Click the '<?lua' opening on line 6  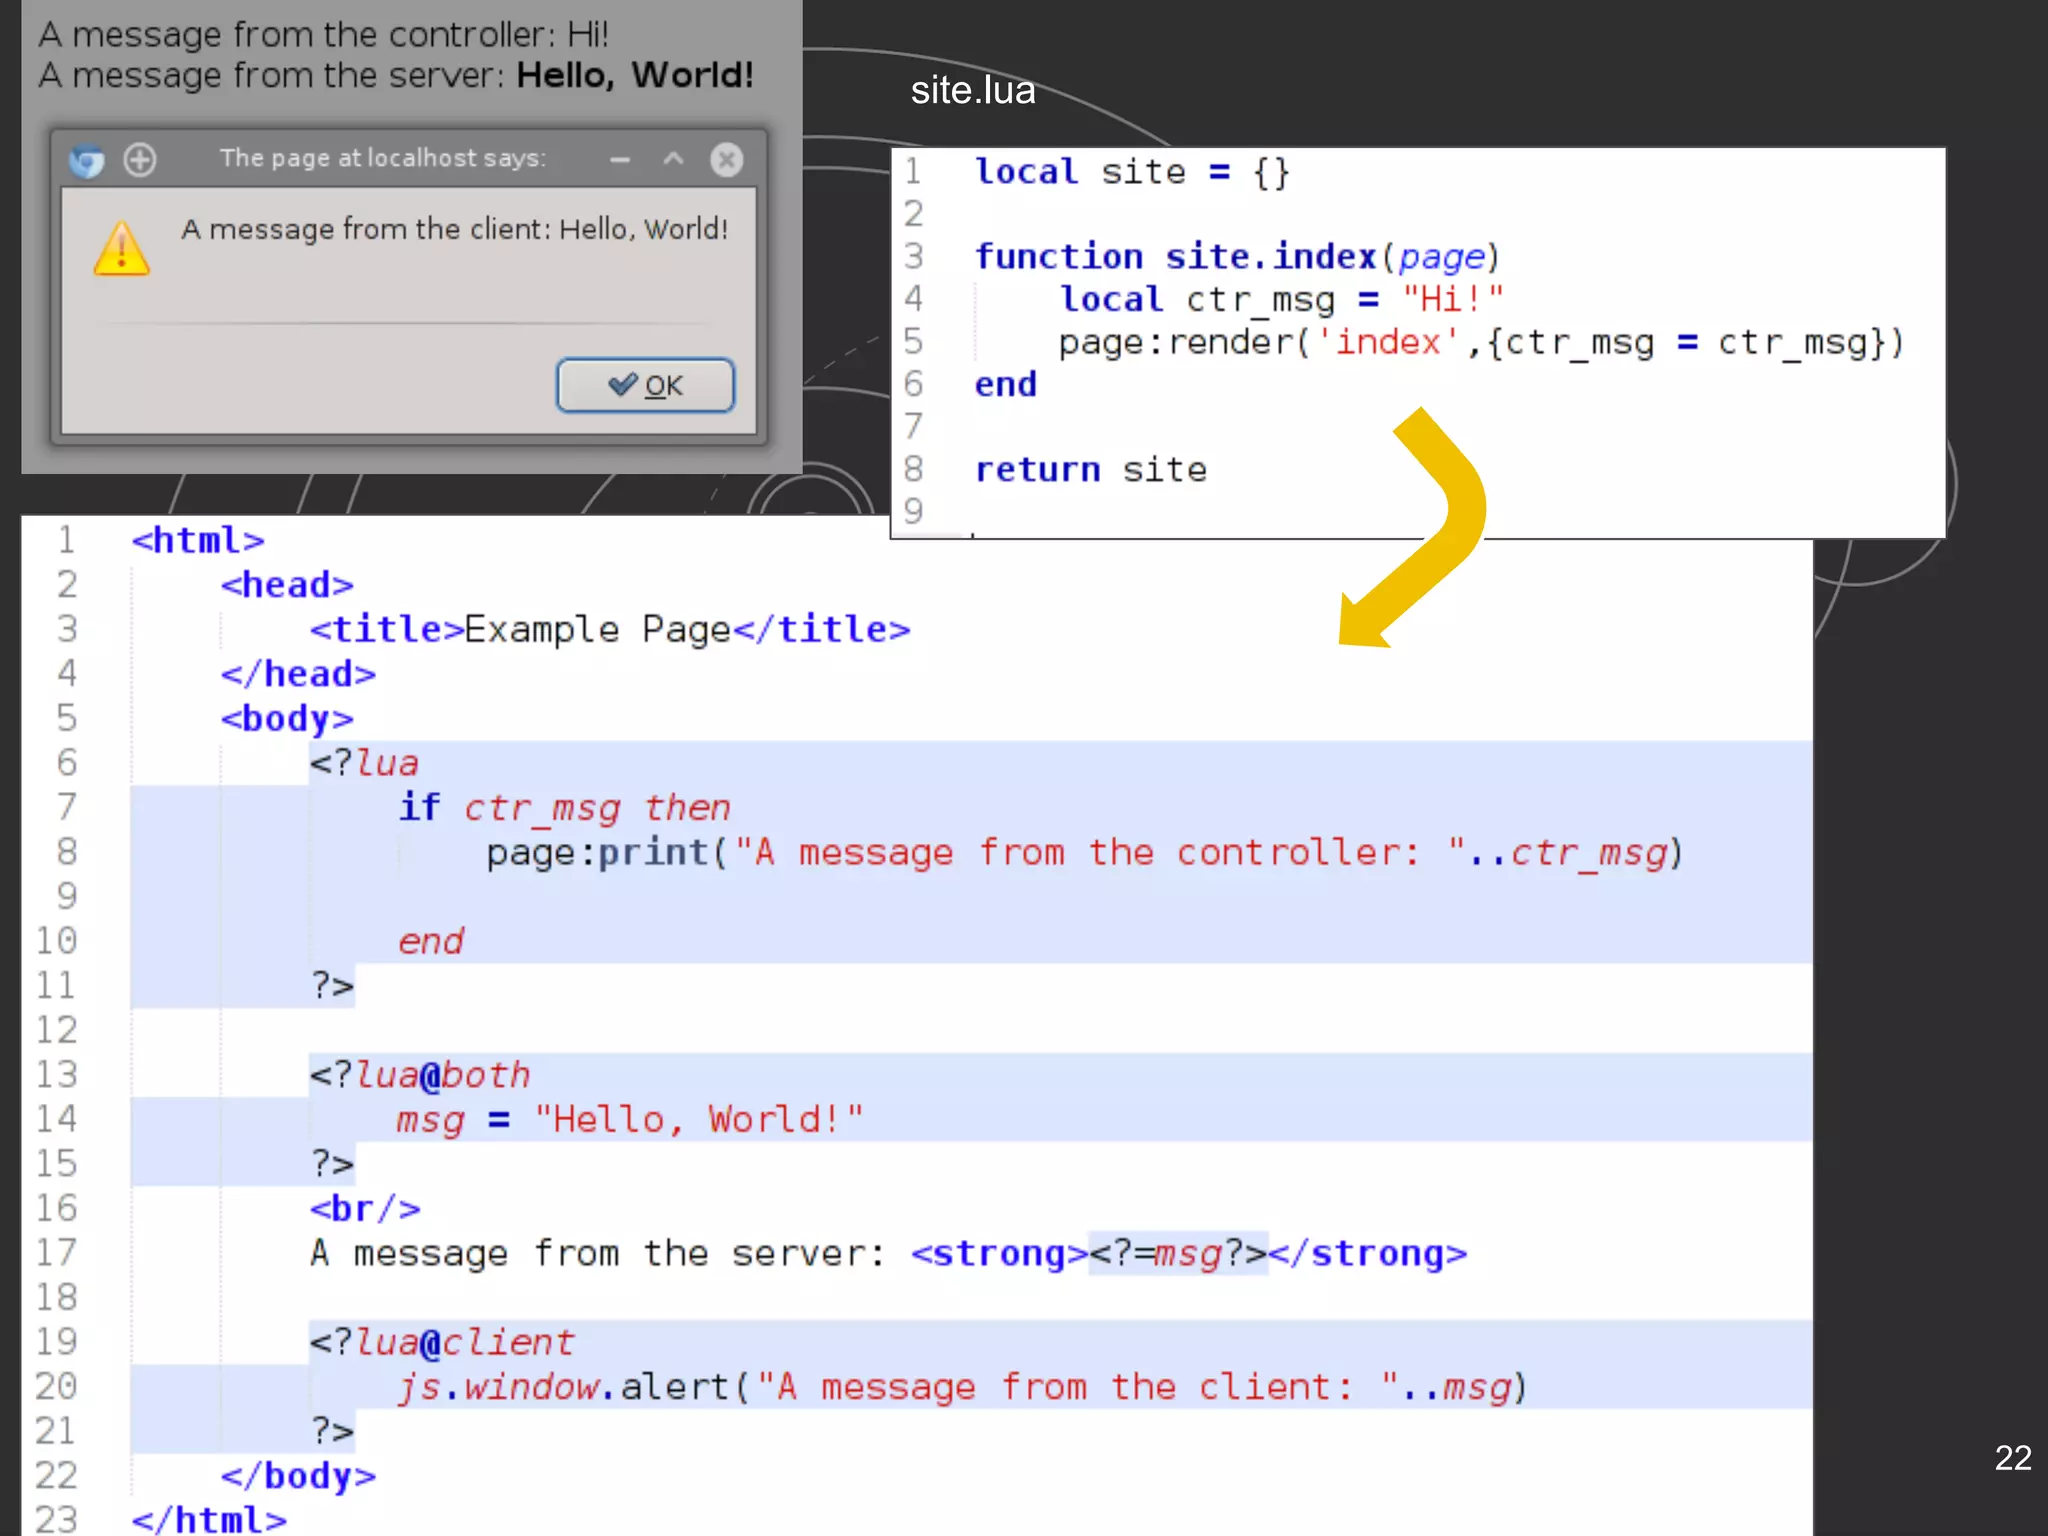[x=364, y=763]
